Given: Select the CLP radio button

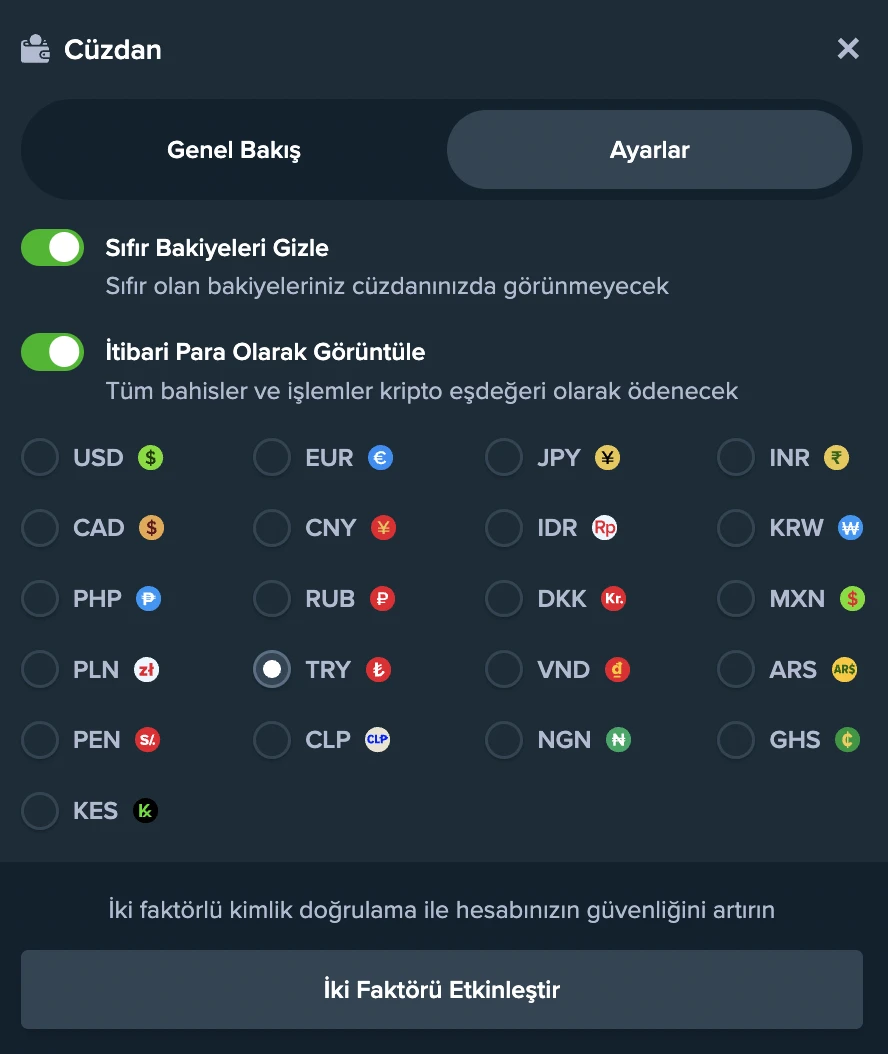Looking at the screenshot, I should tap(272, 740).
